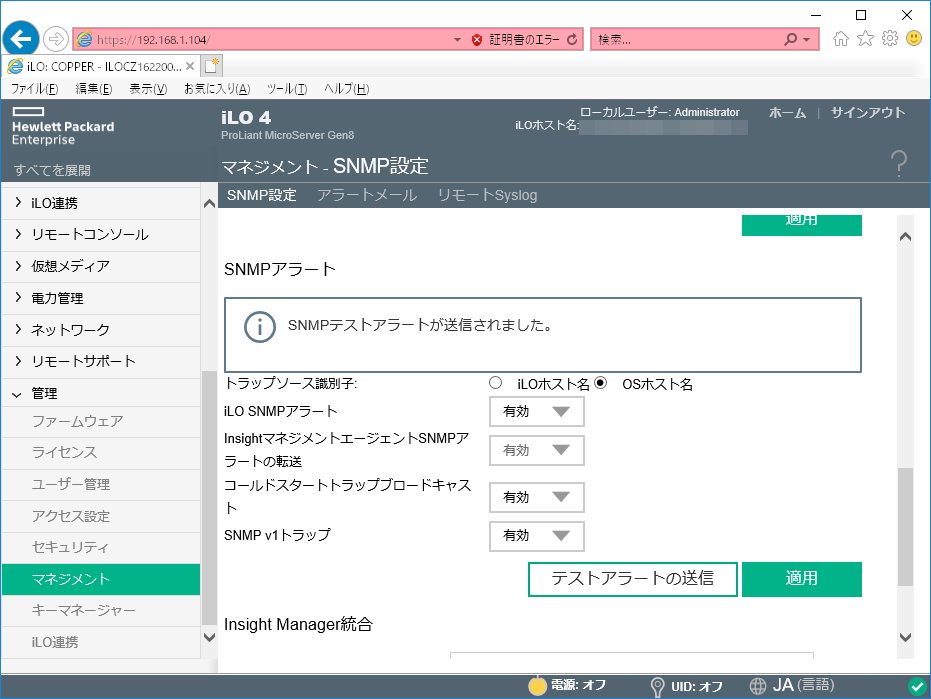Open the cold start trap broadcast dropdown

(537, 497)
